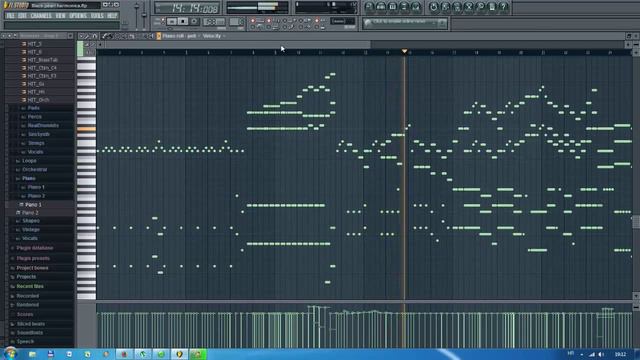Expand the Shapes folder
The image size is (640, 360).
point(31,221)
